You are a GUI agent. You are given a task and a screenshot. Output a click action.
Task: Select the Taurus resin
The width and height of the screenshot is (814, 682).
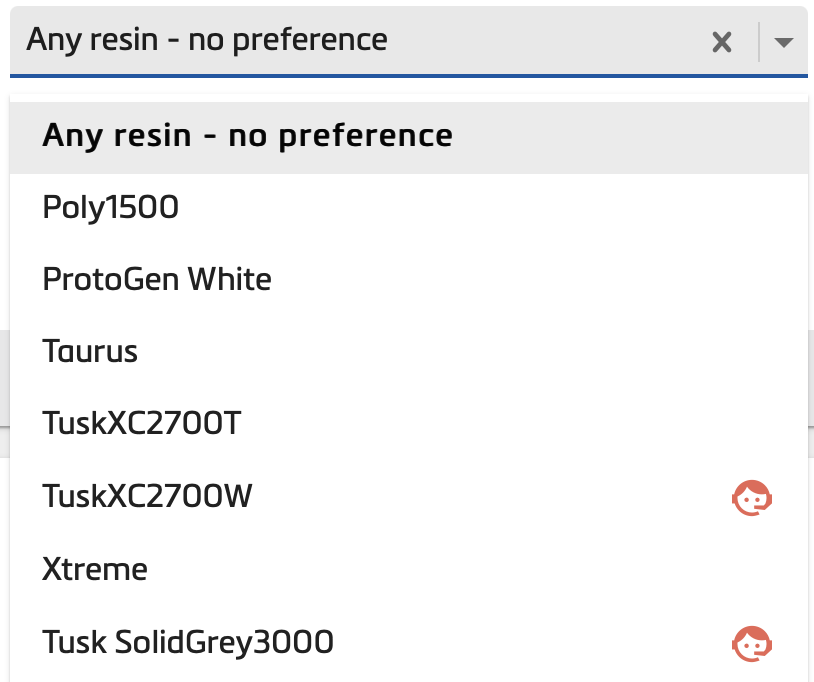tap(90, 352)
